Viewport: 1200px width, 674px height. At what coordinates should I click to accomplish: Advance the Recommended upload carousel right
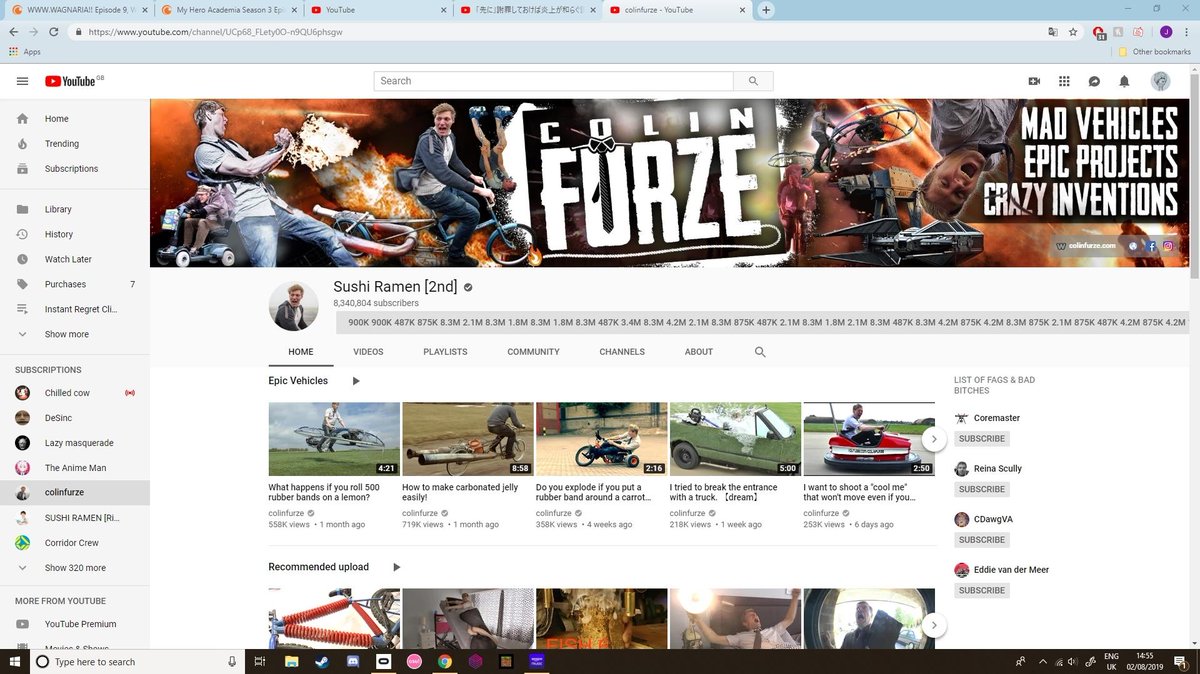coord(933,625)
